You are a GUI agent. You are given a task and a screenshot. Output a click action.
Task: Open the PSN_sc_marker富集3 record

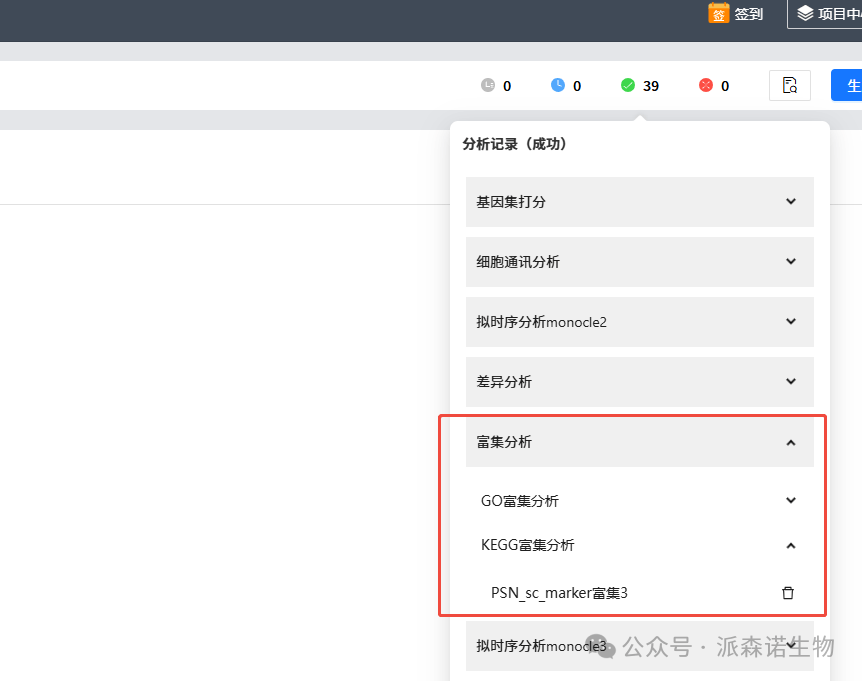coord(559,593)
